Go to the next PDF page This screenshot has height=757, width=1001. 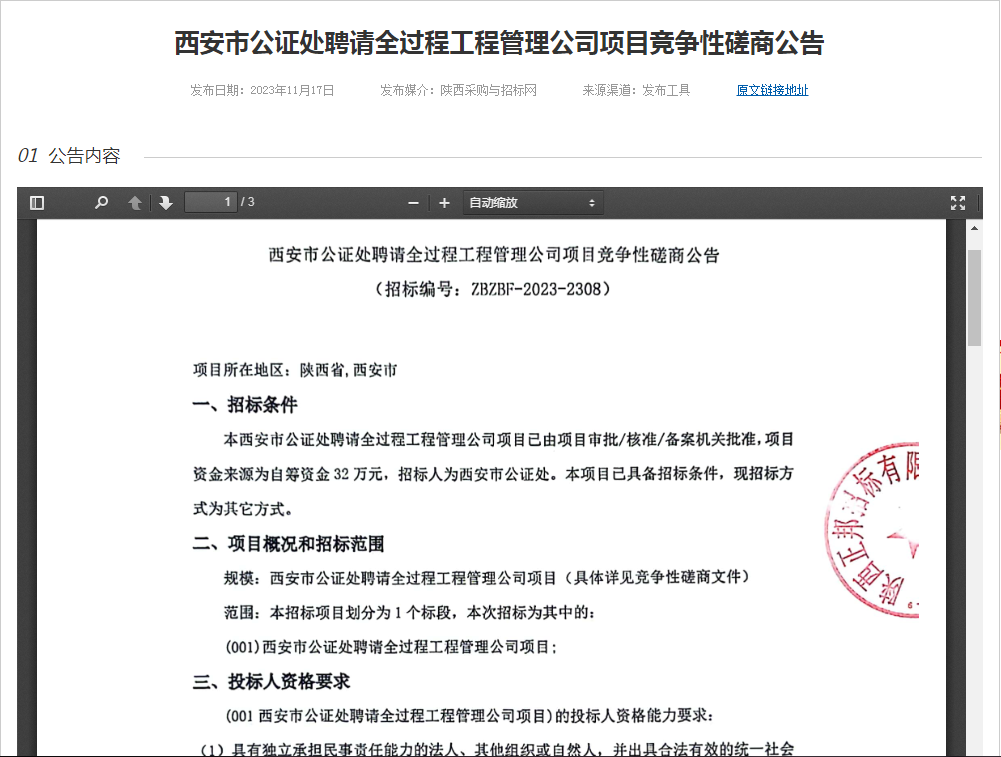point(166,203)
